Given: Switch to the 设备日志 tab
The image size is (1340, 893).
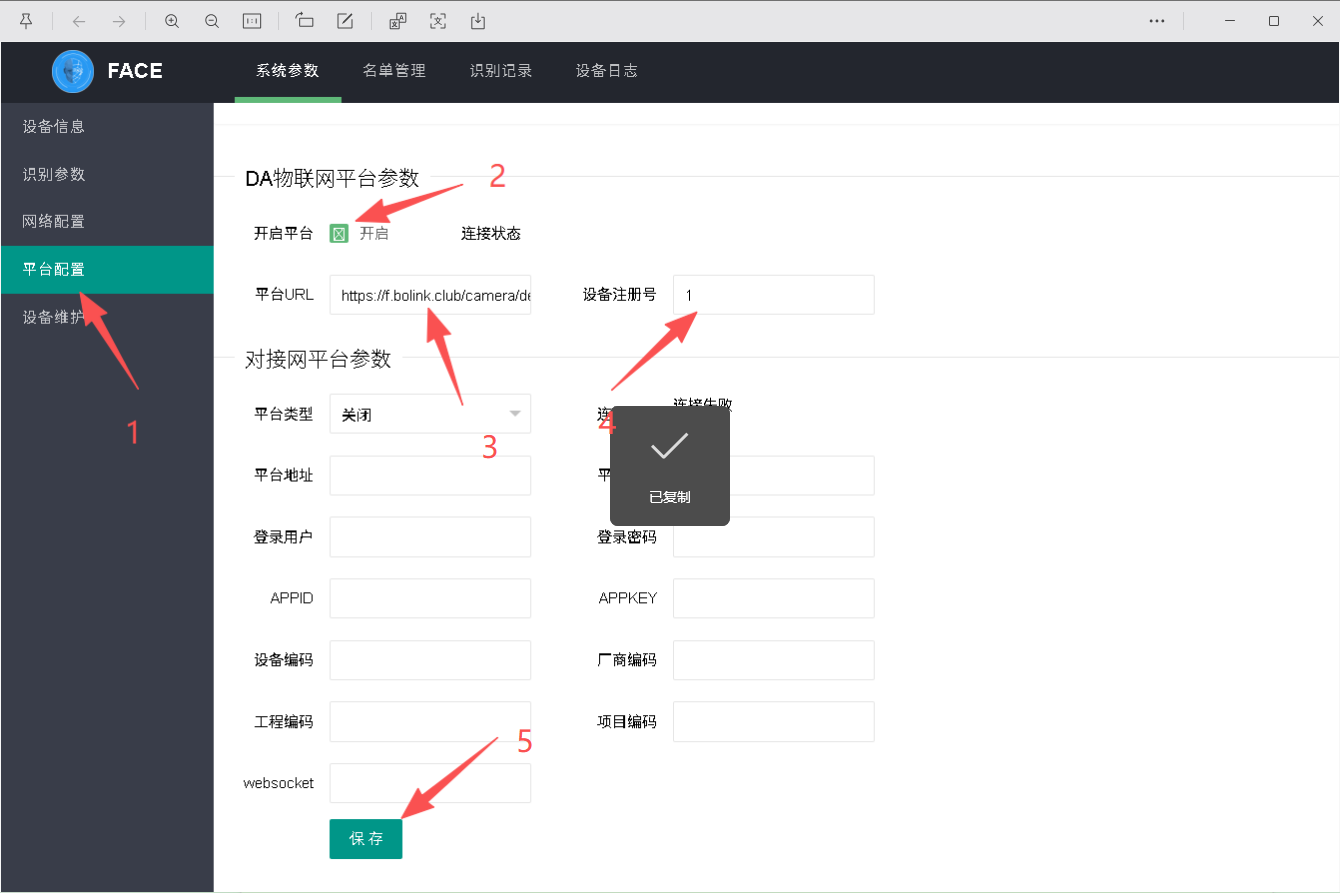Looking at the screenshot, I should (x=607, y=71).
